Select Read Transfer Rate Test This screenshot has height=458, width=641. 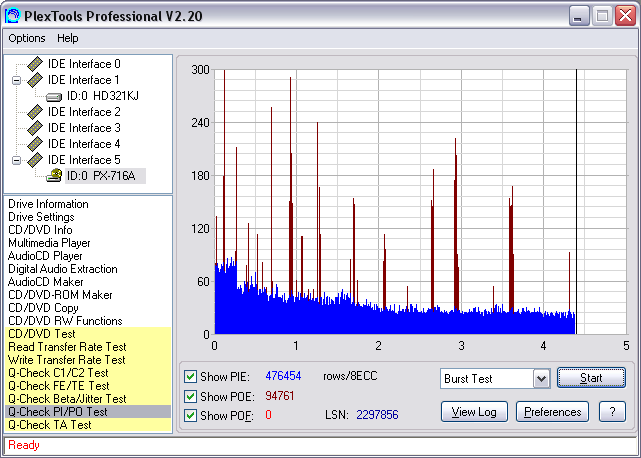(88, 347)
